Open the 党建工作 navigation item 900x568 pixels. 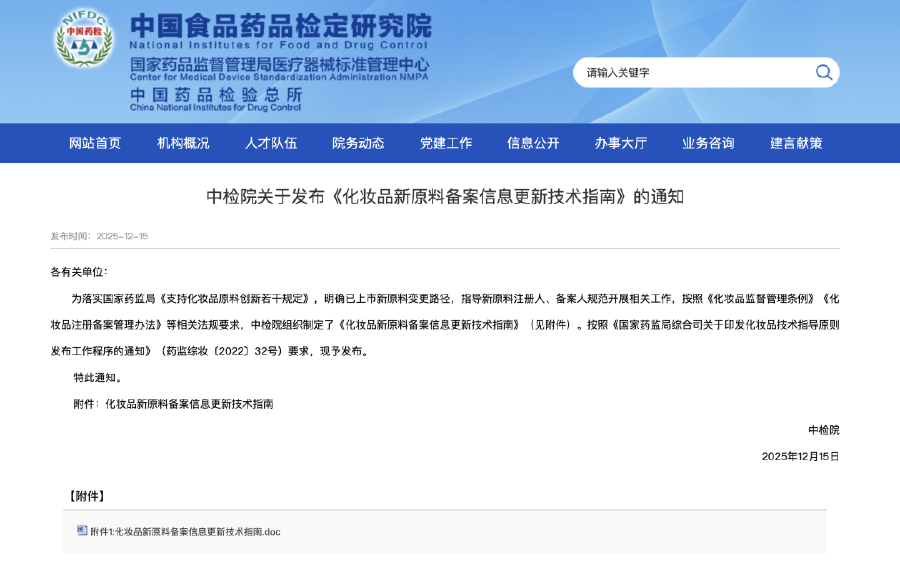(x=446, y=143)
